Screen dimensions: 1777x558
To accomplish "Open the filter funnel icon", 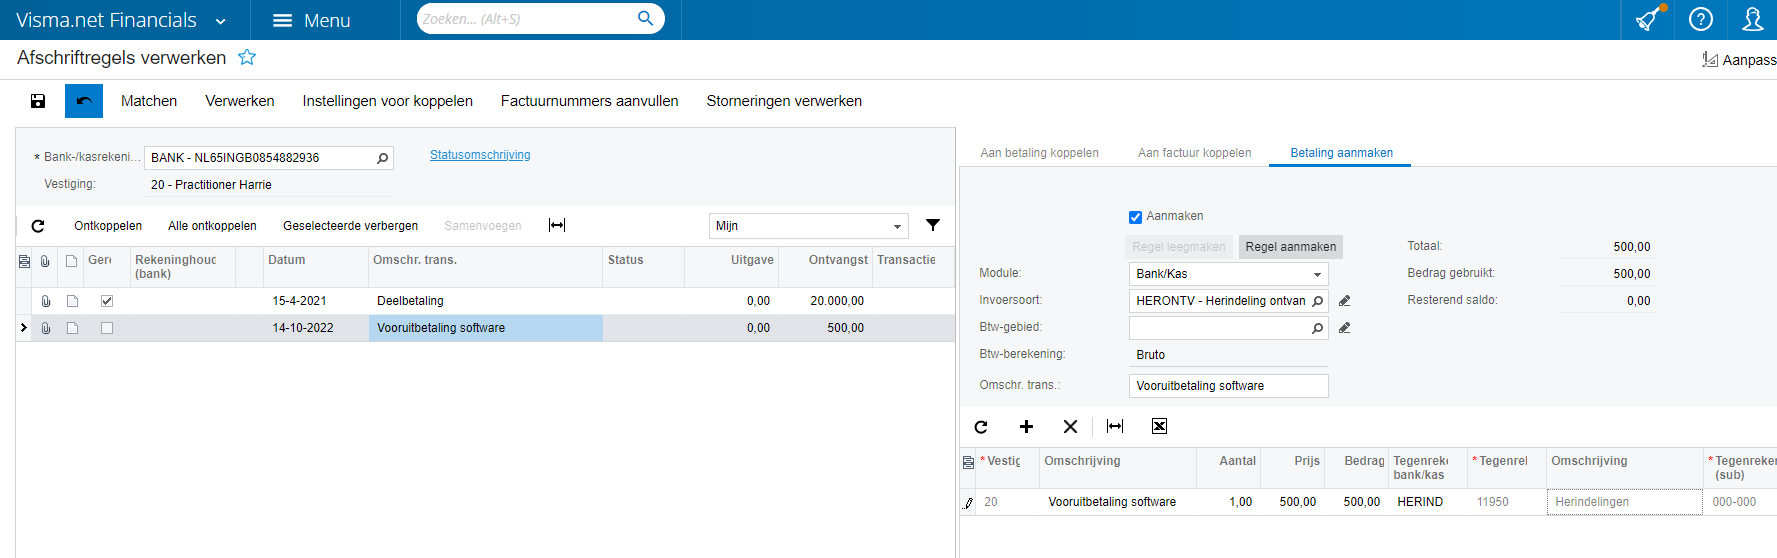I will coord(933,226).
